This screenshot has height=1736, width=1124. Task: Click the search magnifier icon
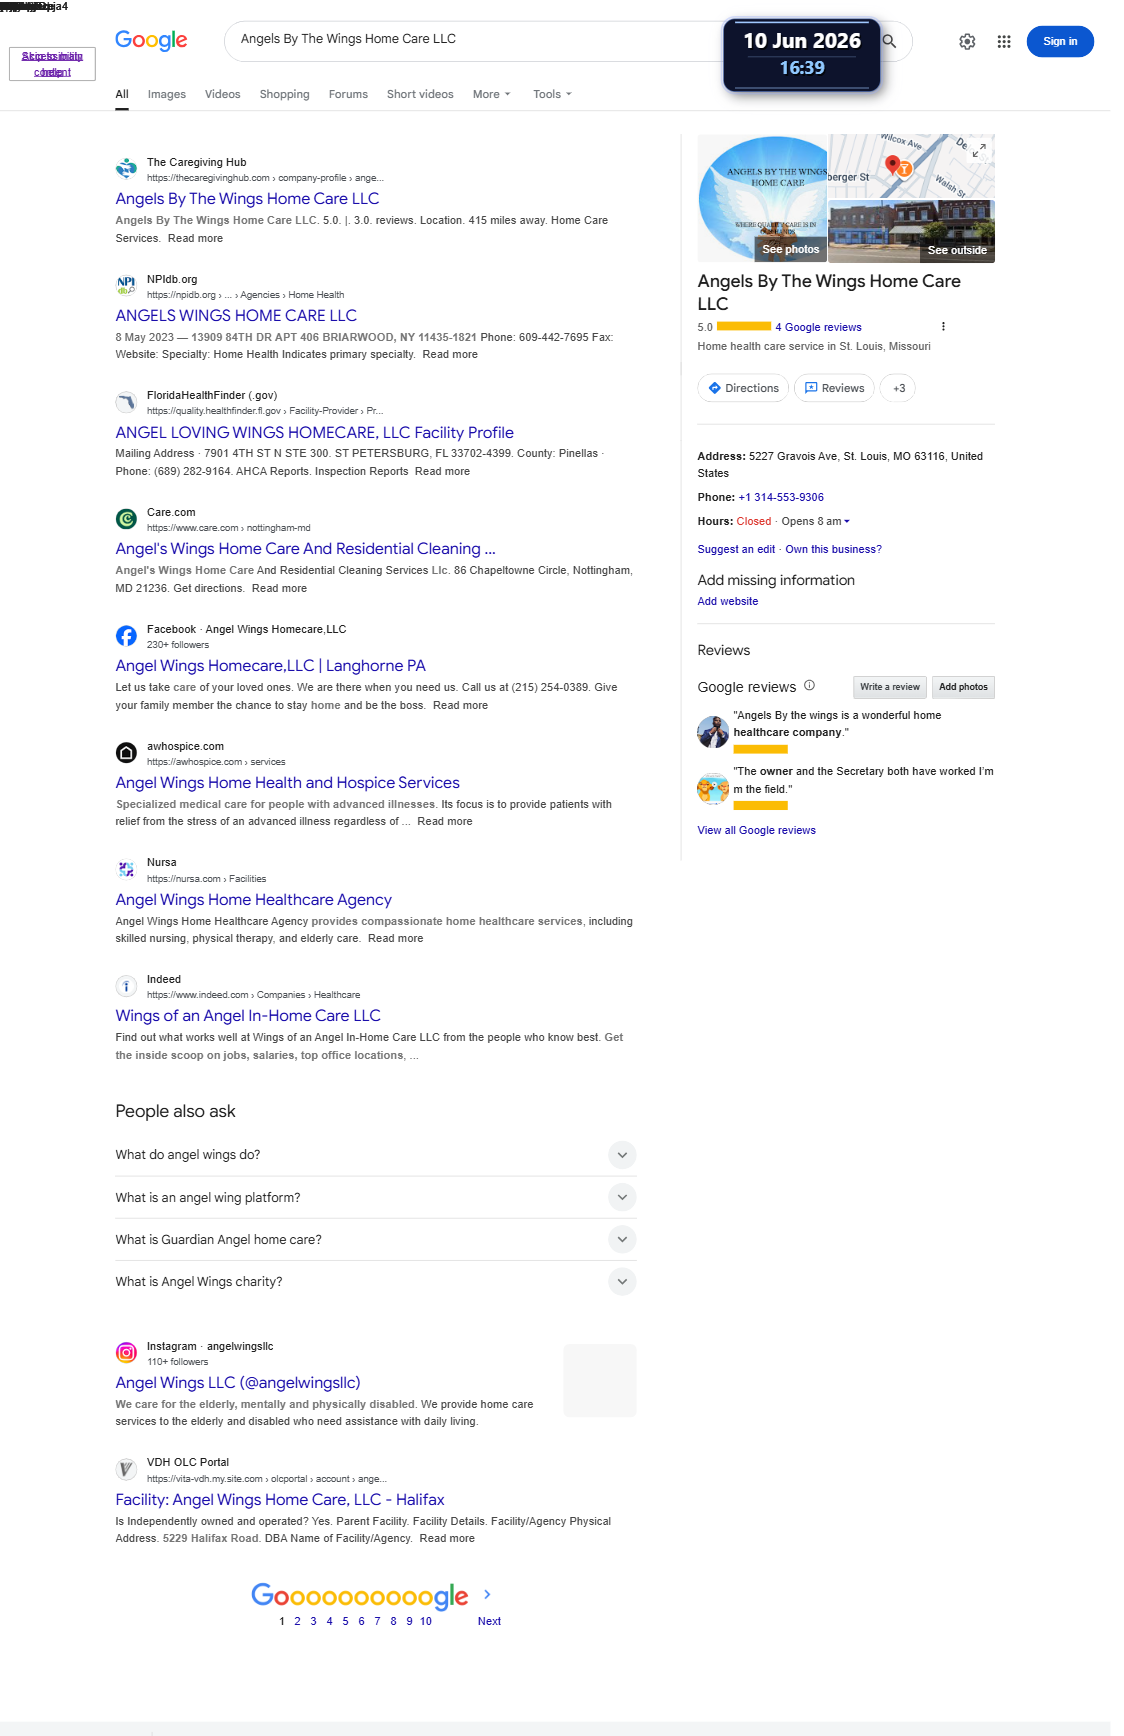[889, 41]
